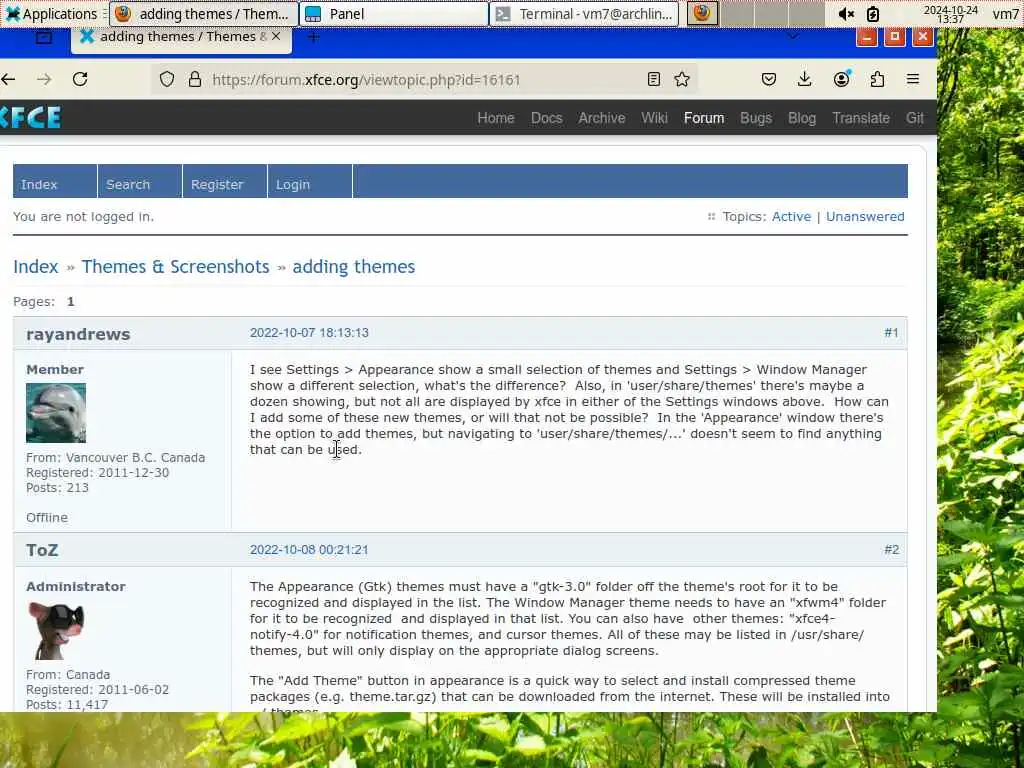Open Translate in the Xfce site navigation

(861, 118)
